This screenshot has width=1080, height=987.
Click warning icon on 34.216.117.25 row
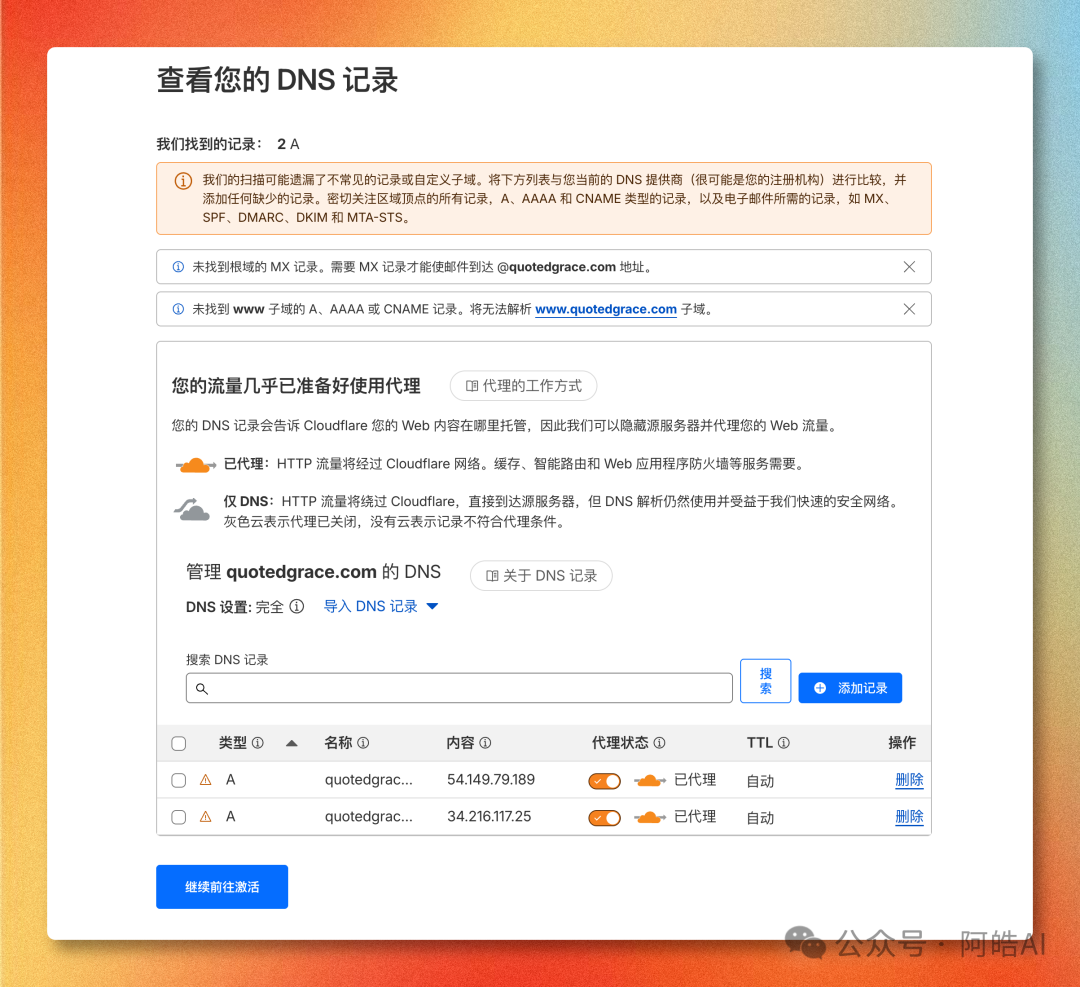(205, 816)
